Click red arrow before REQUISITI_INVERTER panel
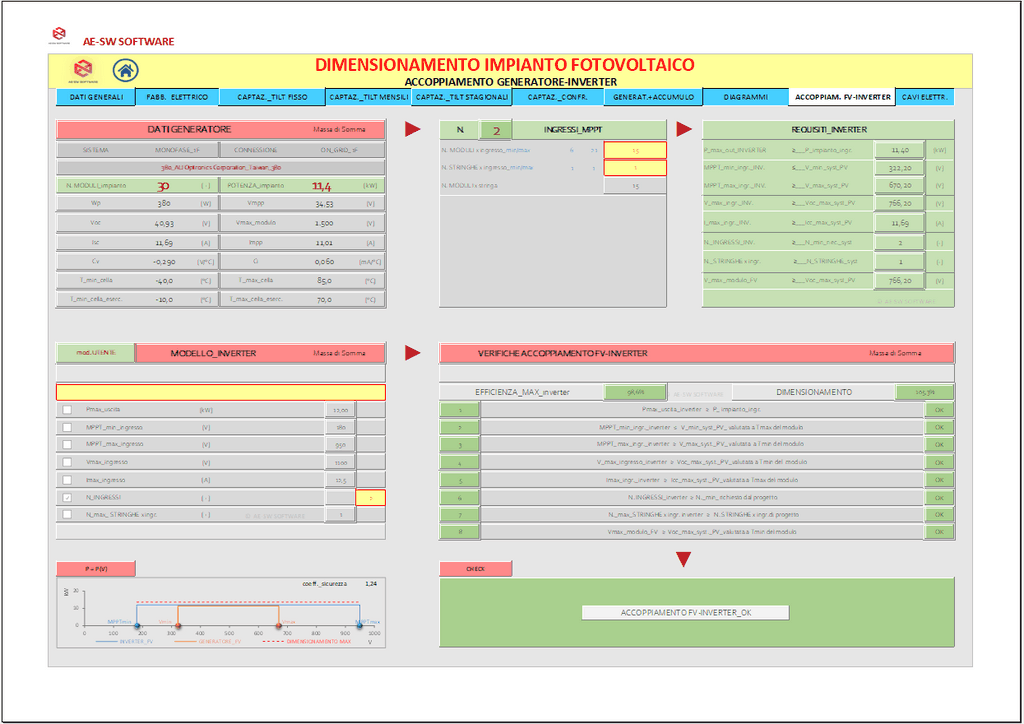 tap(684, 129)
